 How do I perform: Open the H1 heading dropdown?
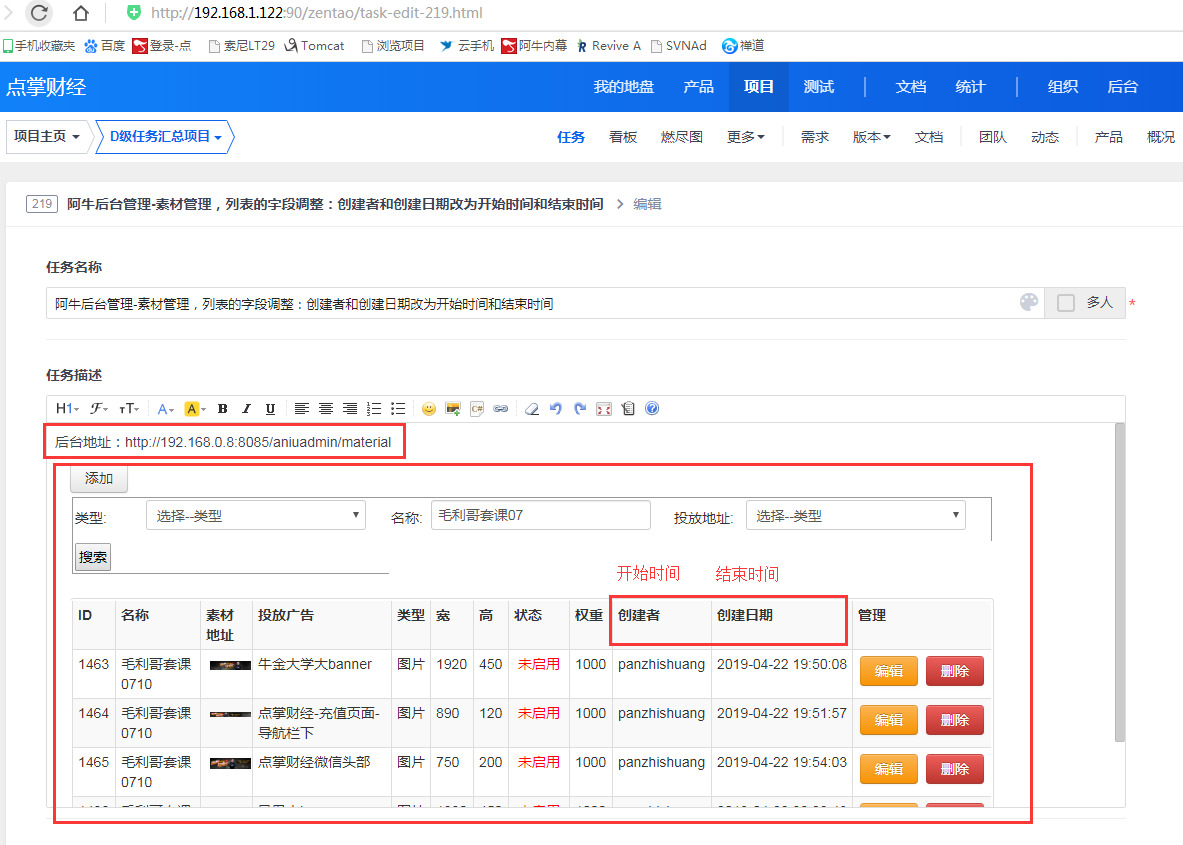(67, 409)
